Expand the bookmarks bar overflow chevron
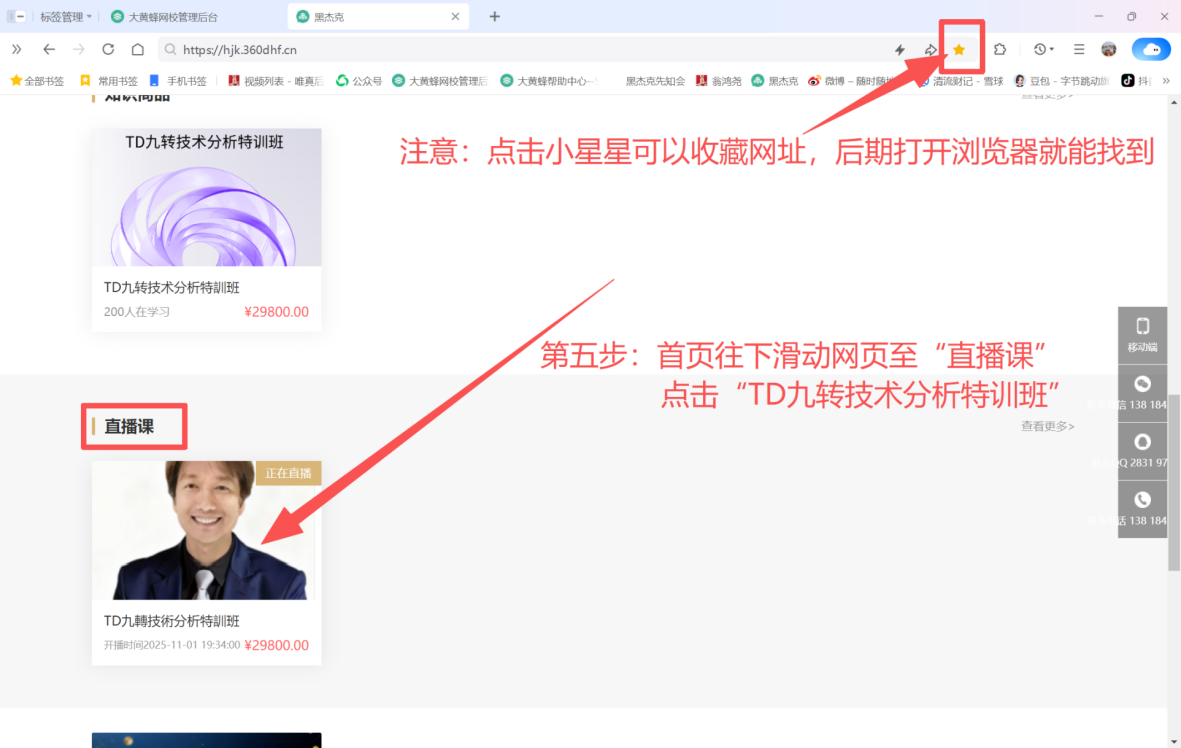This screenshot has height=748, width=1181. tap(1165, 81)
